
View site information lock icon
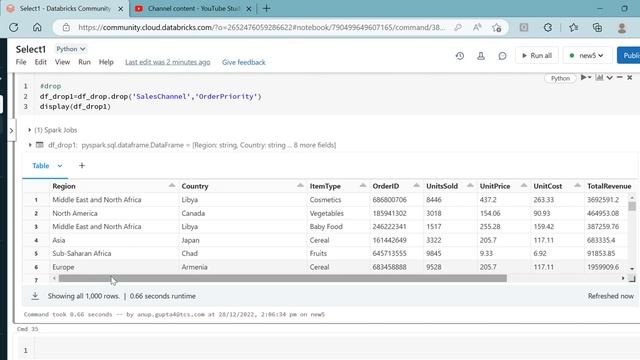[66, 27]
